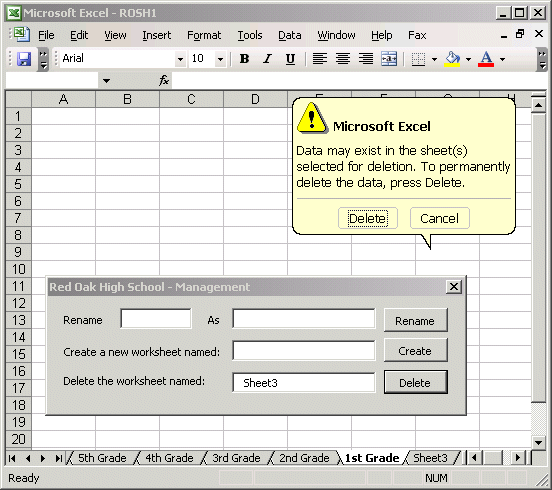
Task: Open the View menu
Action: point(115,35)
